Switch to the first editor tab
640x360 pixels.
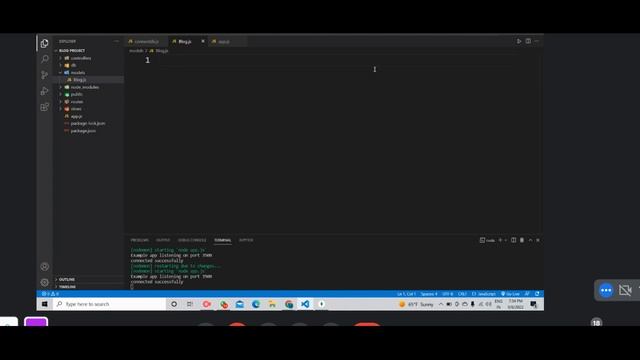[147, 41]
